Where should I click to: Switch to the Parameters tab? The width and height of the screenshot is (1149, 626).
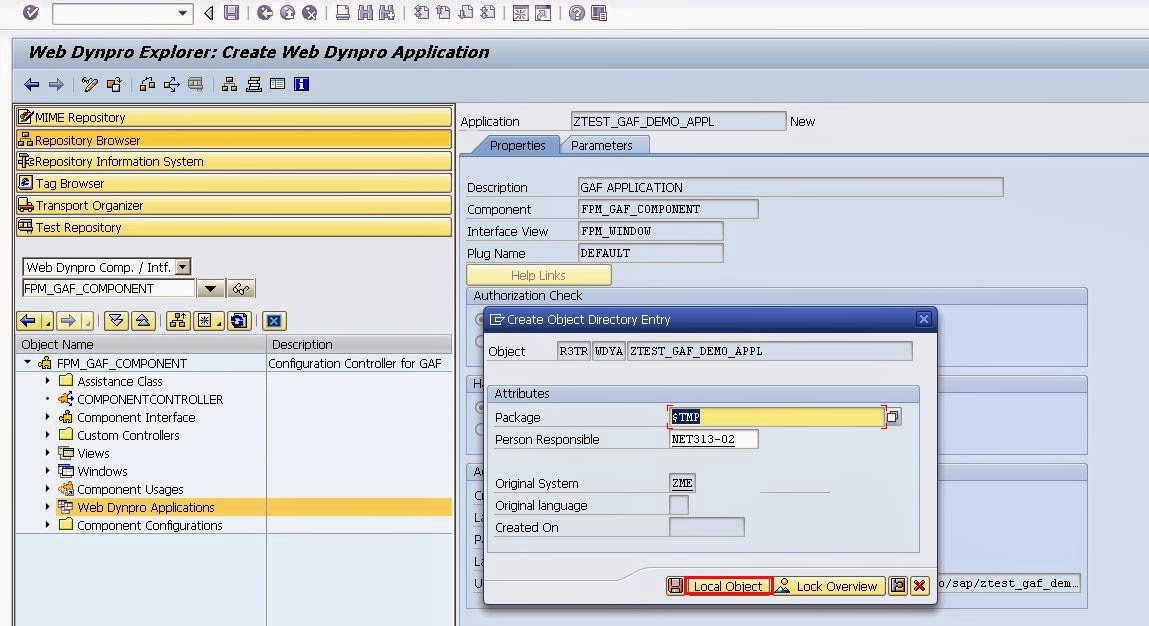601,145
